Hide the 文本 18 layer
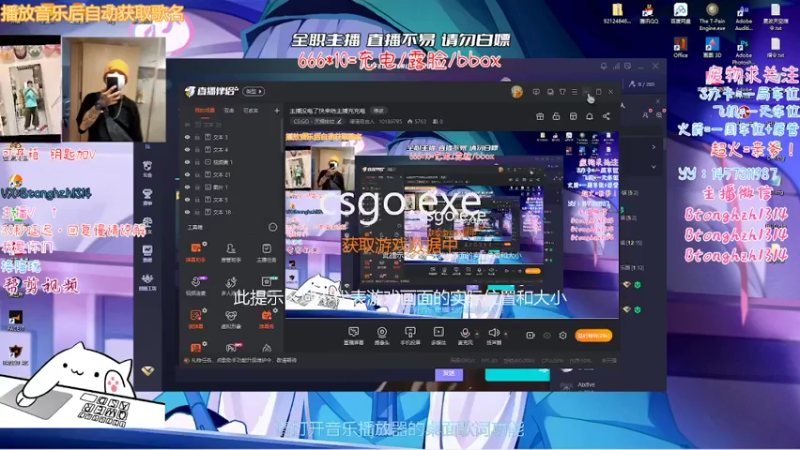The image size is (800, 450). (187, 212)
